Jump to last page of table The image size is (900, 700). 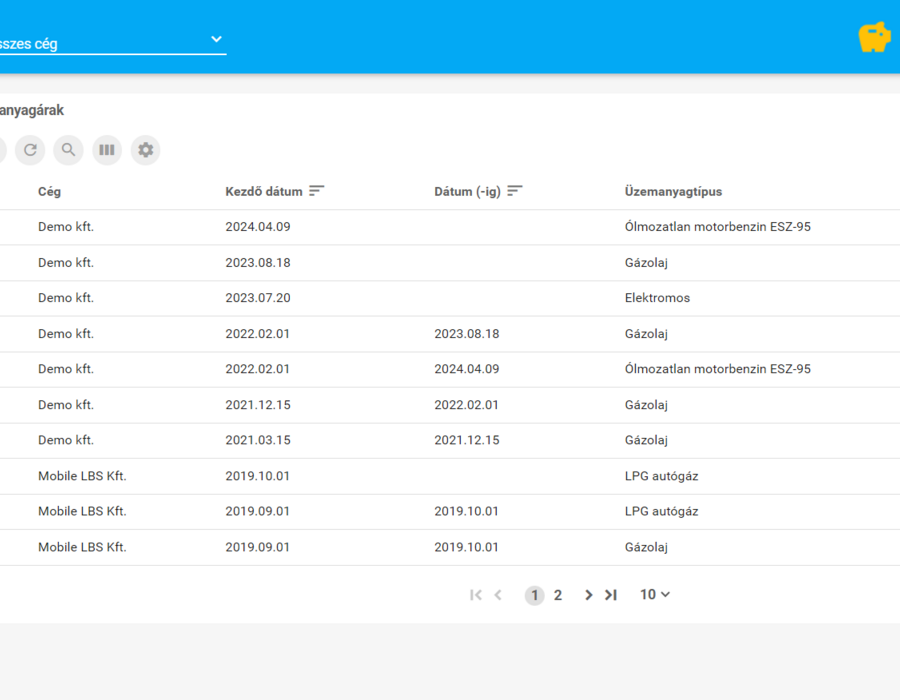pyautogui.click(x=611, y=595)
